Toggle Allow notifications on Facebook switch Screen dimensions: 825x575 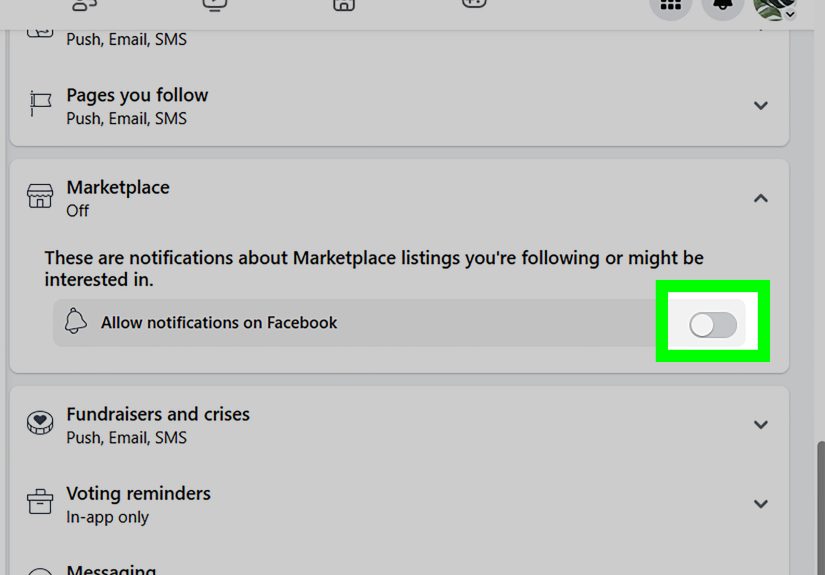713,325
